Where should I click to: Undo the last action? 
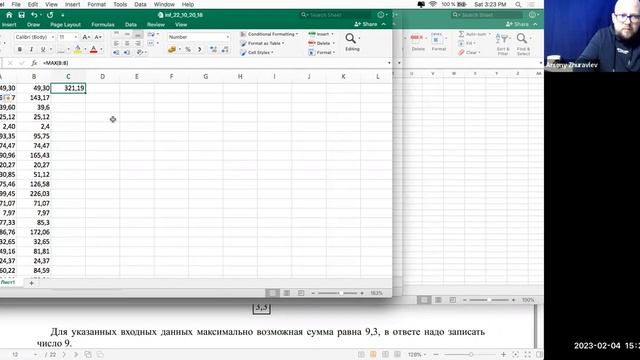(x=34, y=15)
